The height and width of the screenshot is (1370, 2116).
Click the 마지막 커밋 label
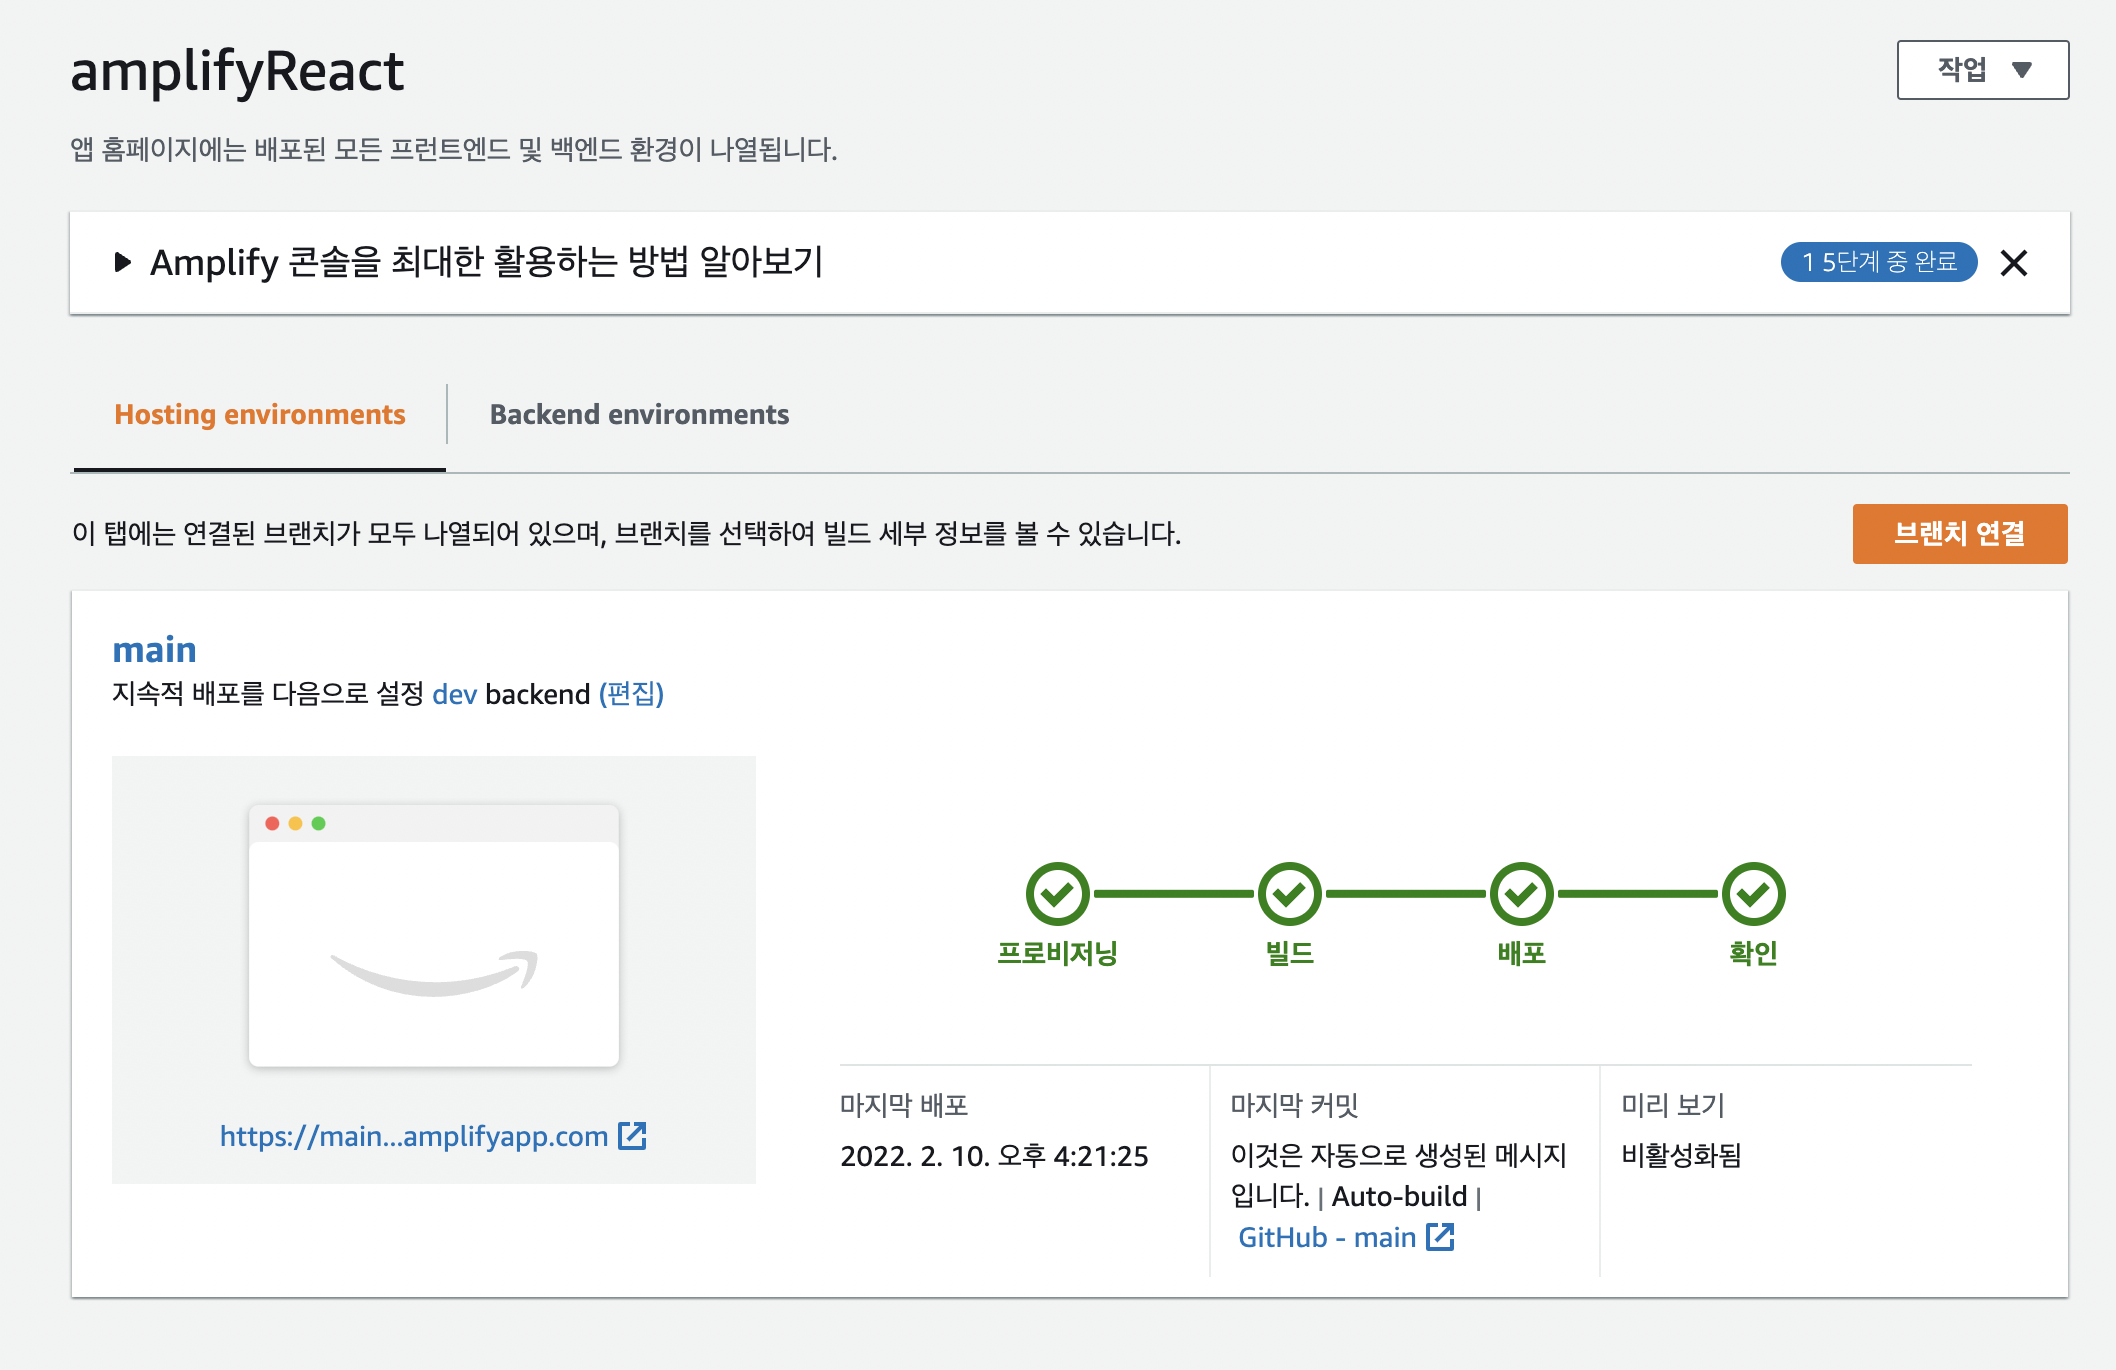point(1294,1105)
